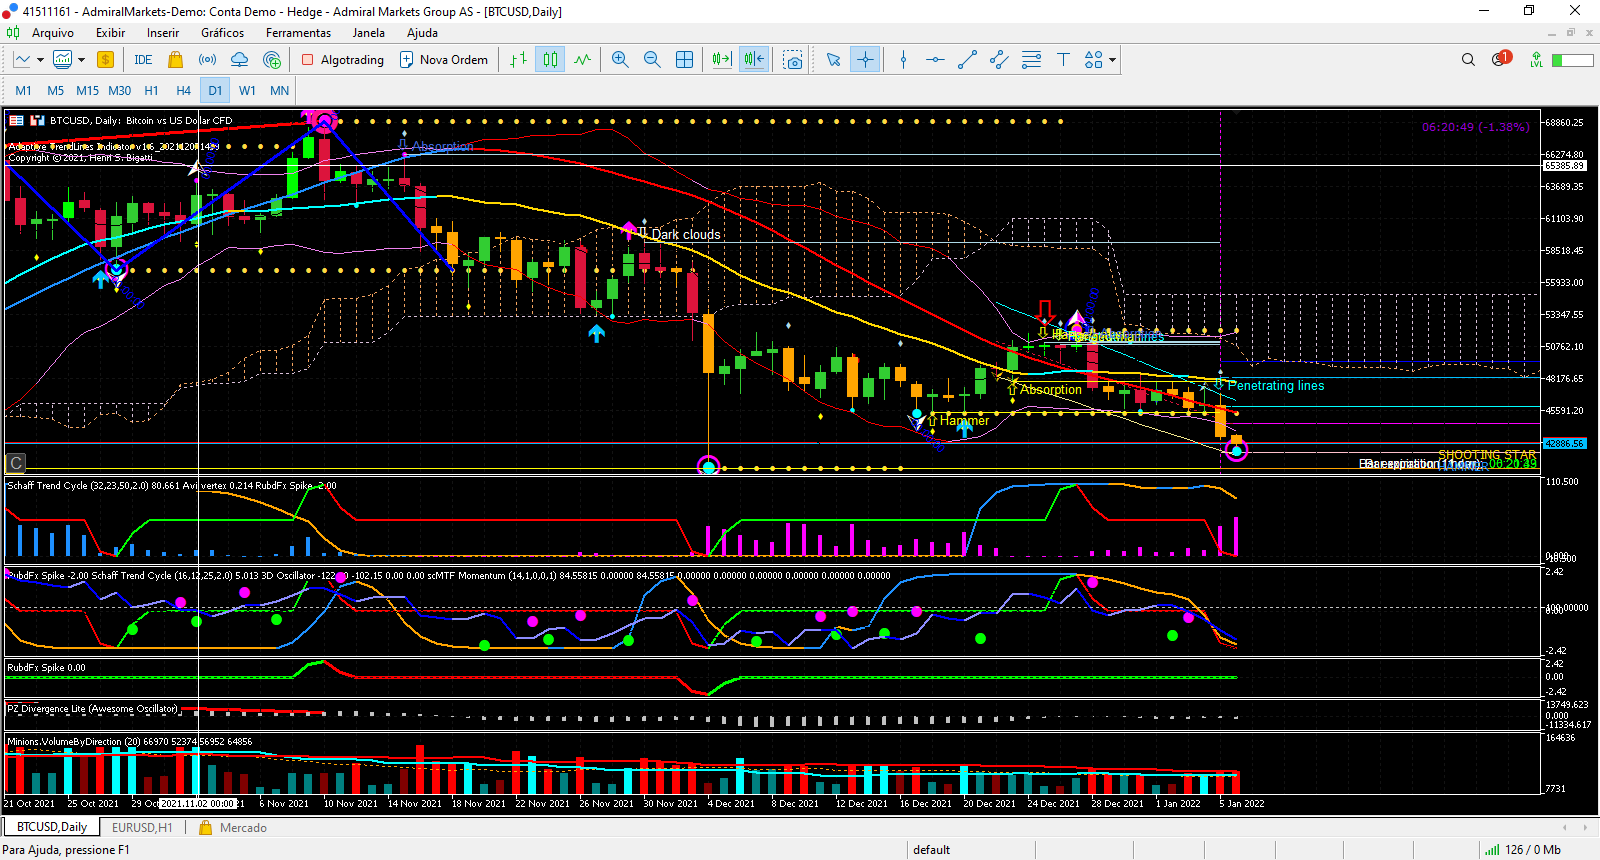The height and width of the screenshot is (860, 1600).
Task: Select the vertical line tool
Action: click(903, 60)
